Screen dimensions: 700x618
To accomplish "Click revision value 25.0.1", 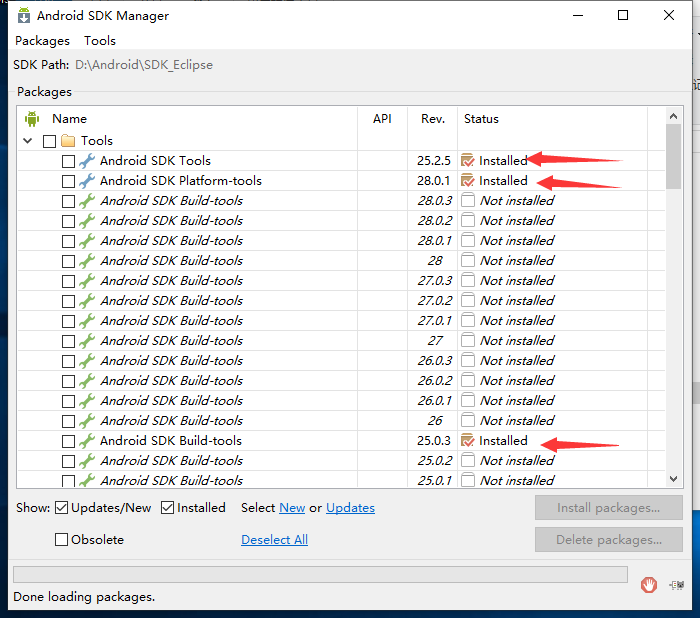I will click(x=435, y=480).
